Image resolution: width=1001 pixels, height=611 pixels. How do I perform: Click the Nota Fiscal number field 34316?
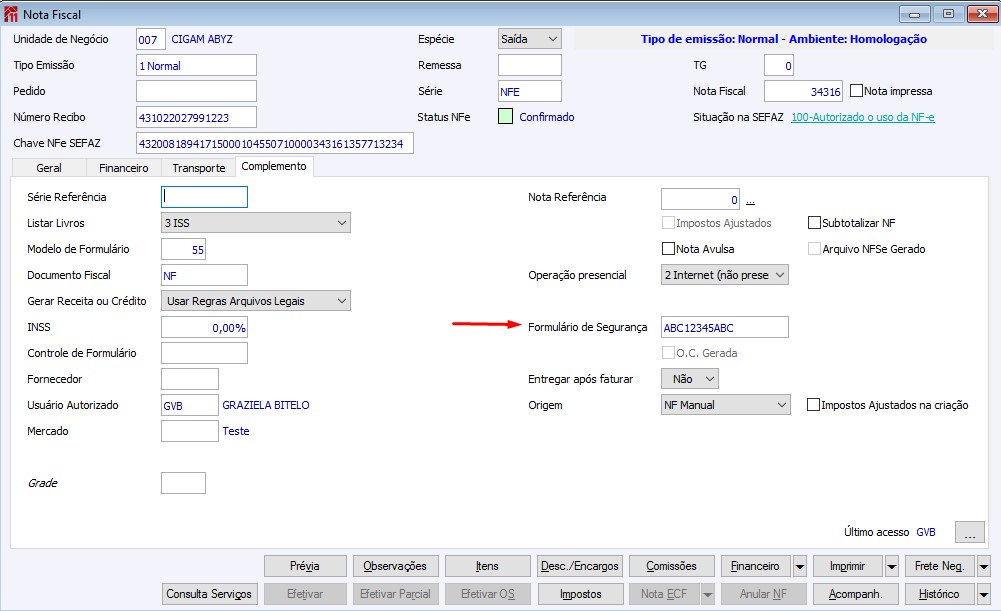pyautogui.click(x=803, y=91)
